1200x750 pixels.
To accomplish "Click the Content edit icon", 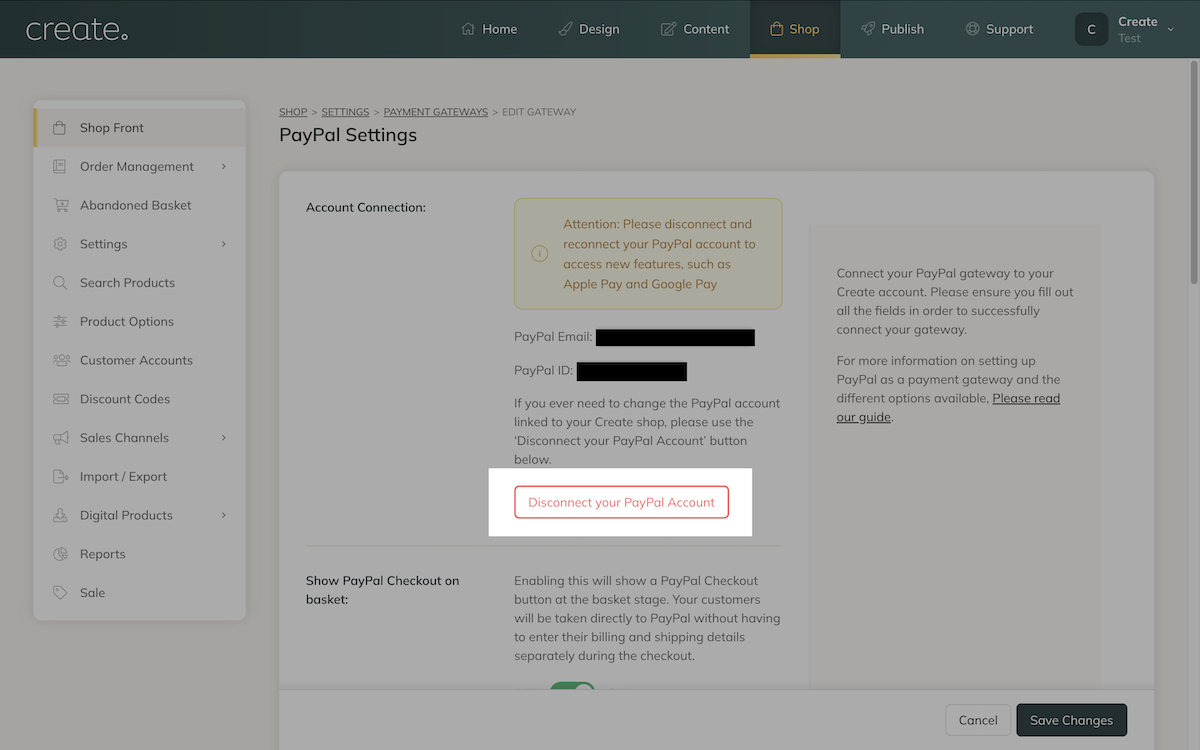I will (668, 29).
